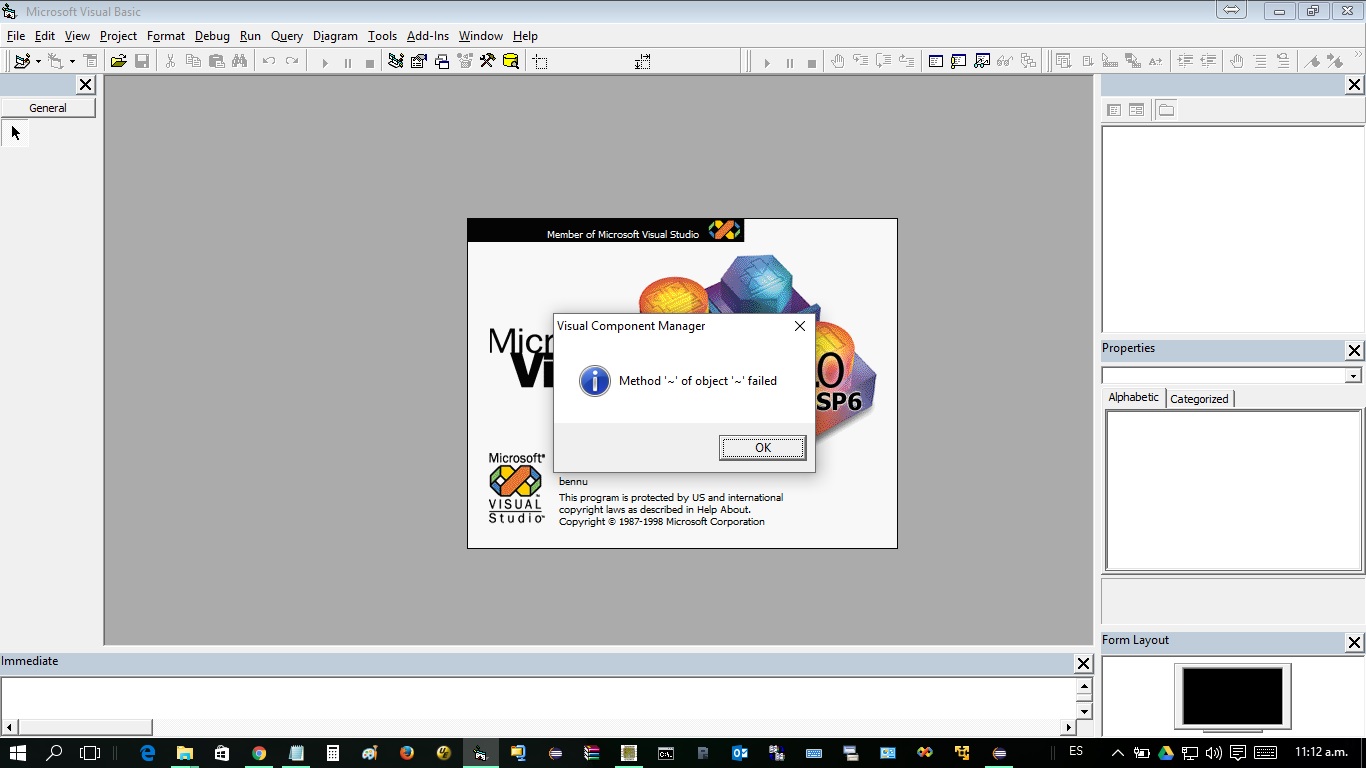Open the Project Explorer toolbar icon
This screenshot has height=768, width=1366.
394,60
